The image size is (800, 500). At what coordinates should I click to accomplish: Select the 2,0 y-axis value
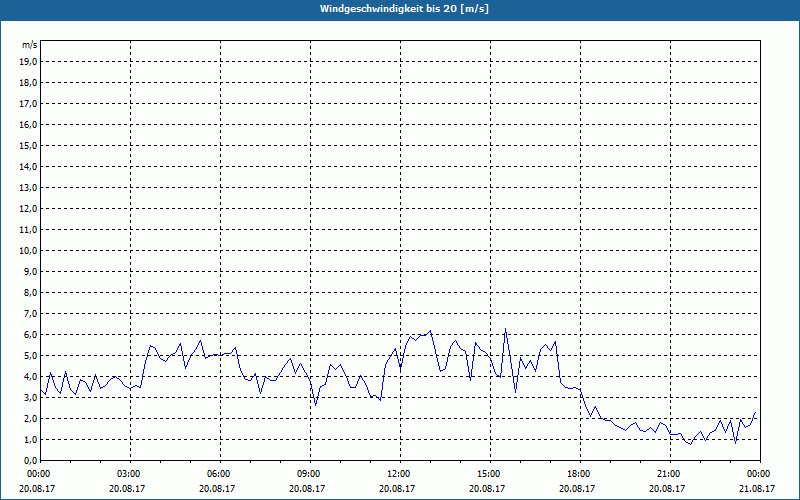coord(30,418)
